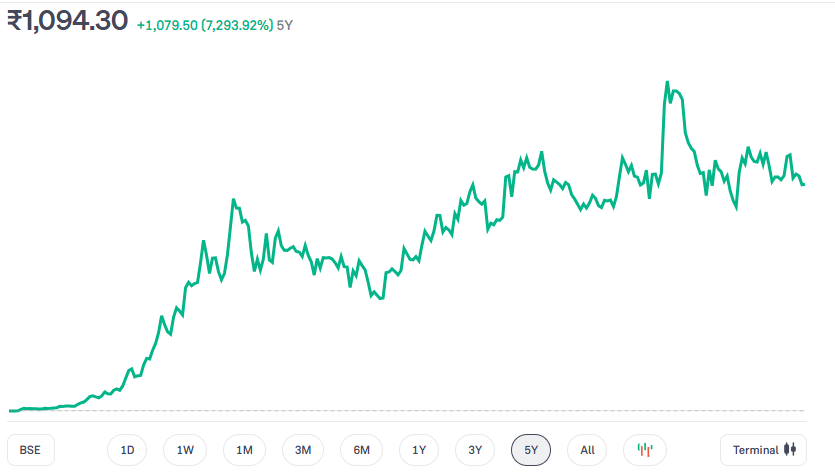This screenshot has width=835, height=476.
Task: View All time price history
Action: [587, 450]
